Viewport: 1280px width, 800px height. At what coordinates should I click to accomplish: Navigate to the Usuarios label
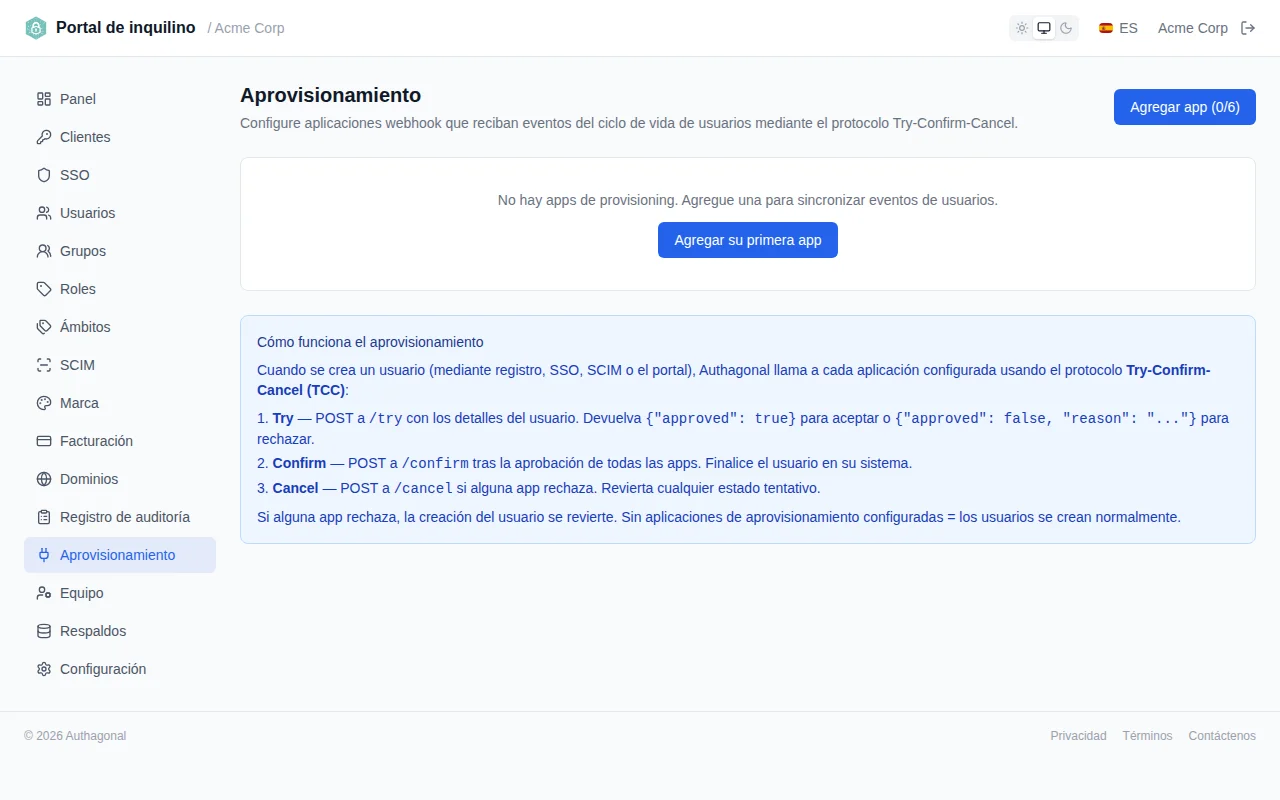click(x=88, y=213)
